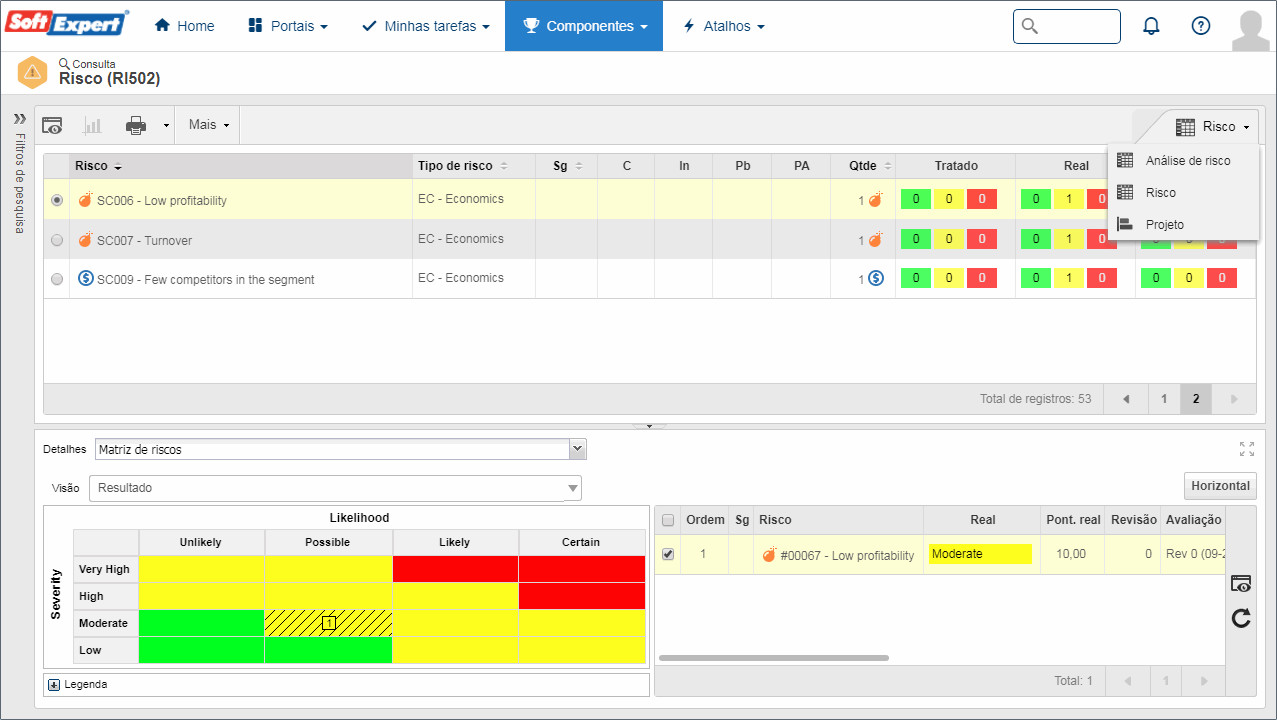The image size is (1277, 720).
Task: Open the Visão Resultado dropdown
Action: pos(335,488)
